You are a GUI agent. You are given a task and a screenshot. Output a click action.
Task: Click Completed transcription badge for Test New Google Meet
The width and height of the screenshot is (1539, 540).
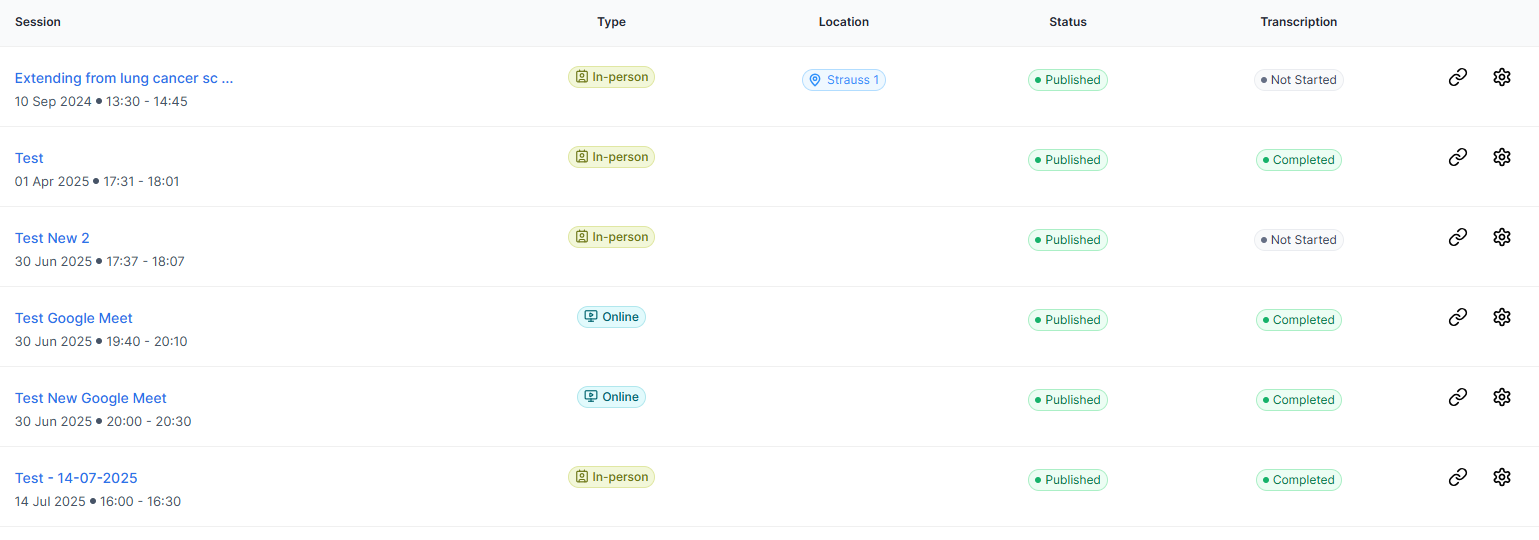coord(1298,400)
